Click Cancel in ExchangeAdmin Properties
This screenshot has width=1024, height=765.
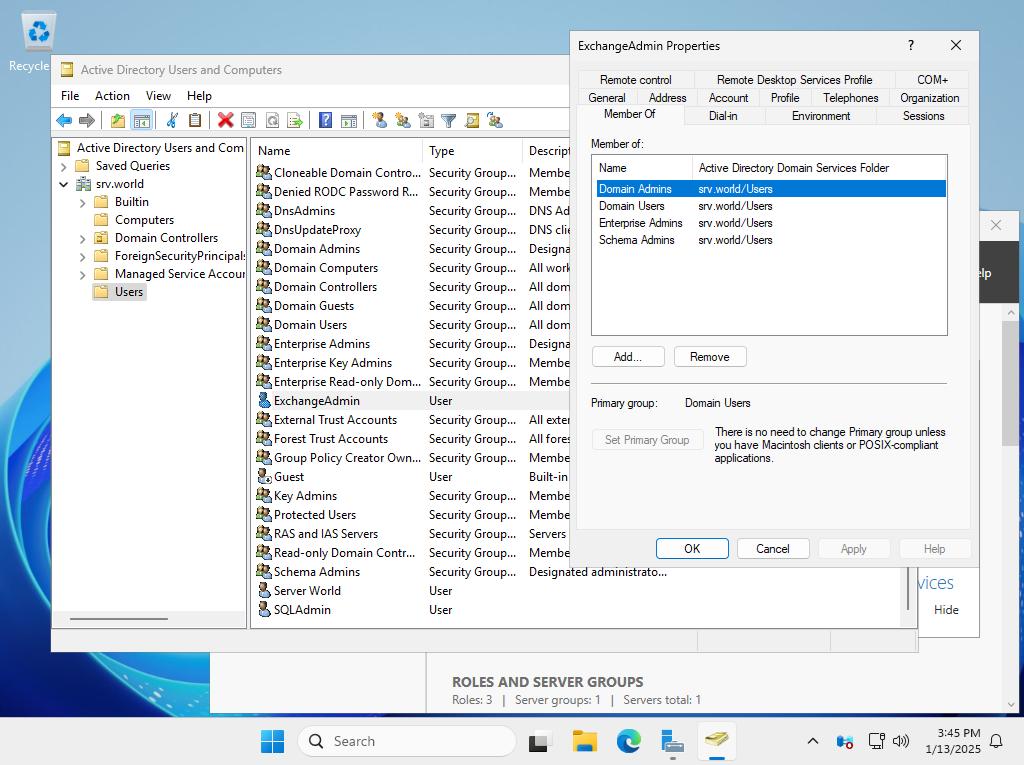(773, 549)
